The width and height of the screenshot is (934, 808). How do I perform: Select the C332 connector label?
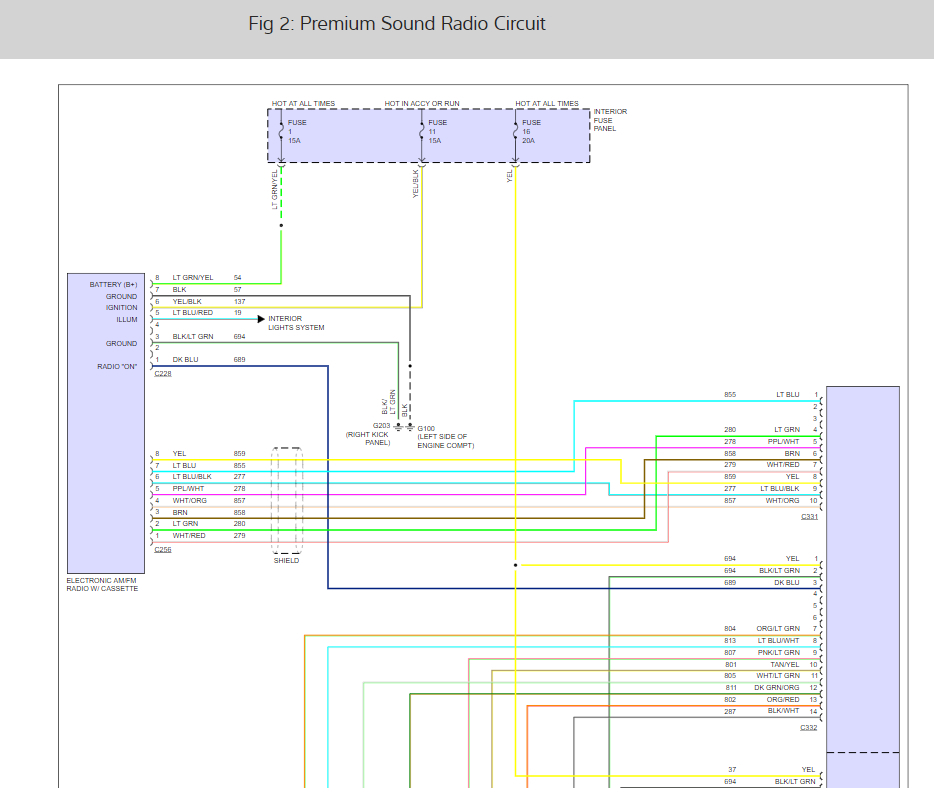pyautogui.click(x=809, y=727)
